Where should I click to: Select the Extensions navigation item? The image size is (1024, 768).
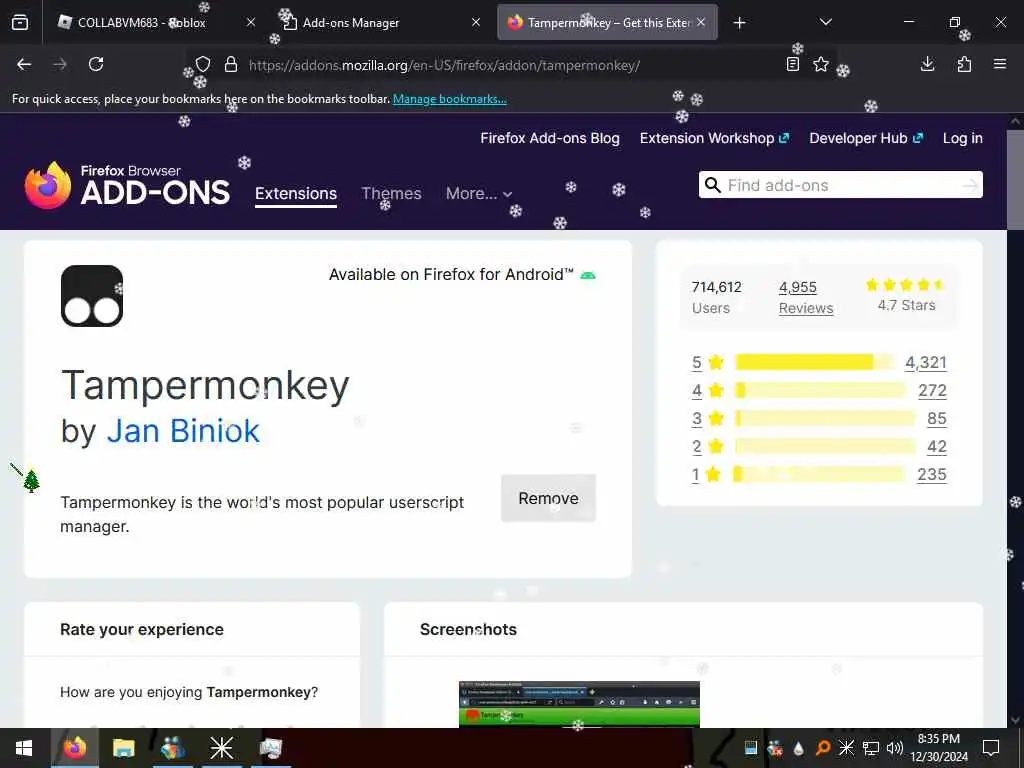[x=296, y=194]
